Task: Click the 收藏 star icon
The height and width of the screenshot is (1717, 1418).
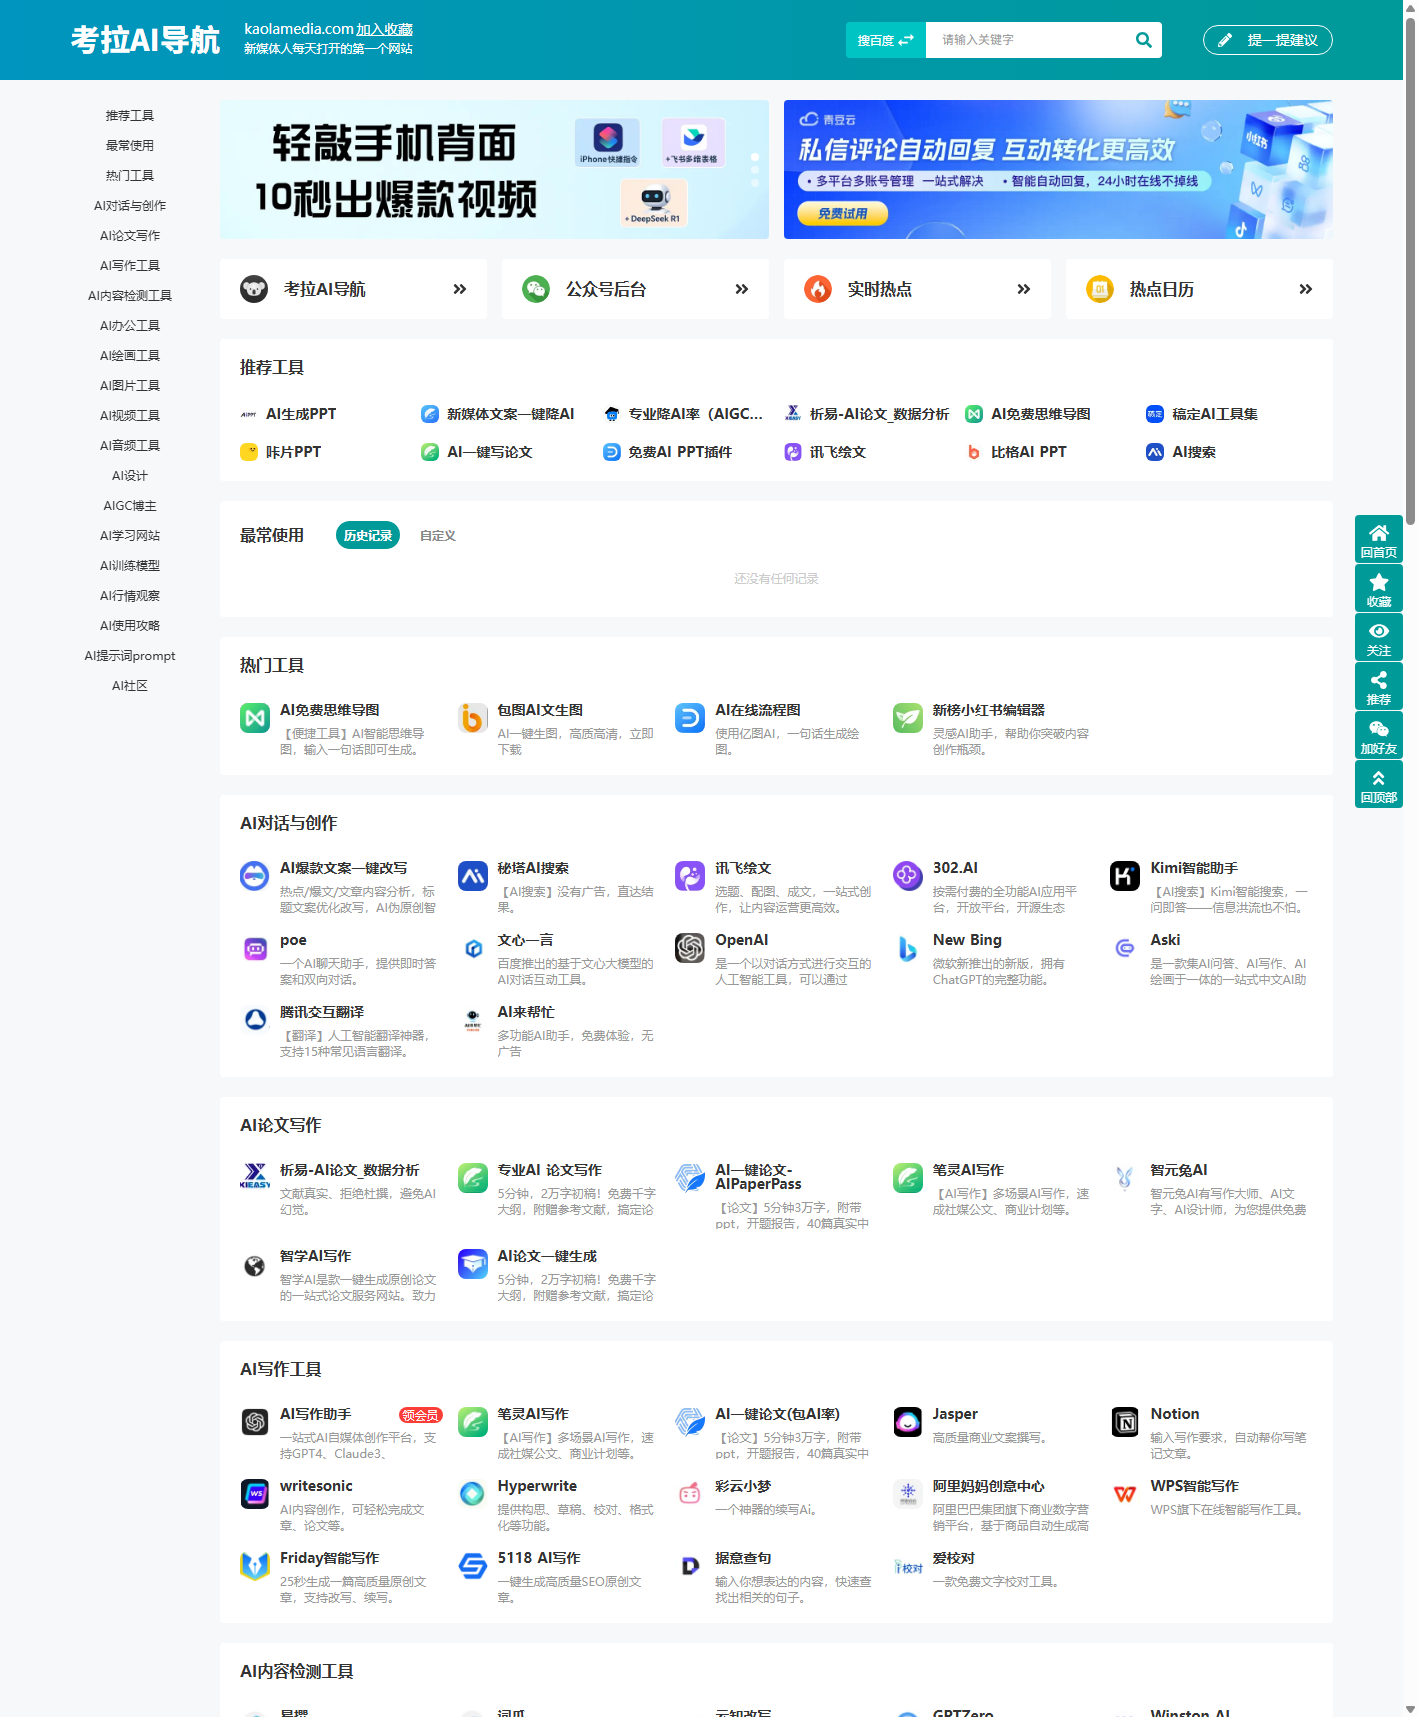Action: click(x=1379, y=582)
